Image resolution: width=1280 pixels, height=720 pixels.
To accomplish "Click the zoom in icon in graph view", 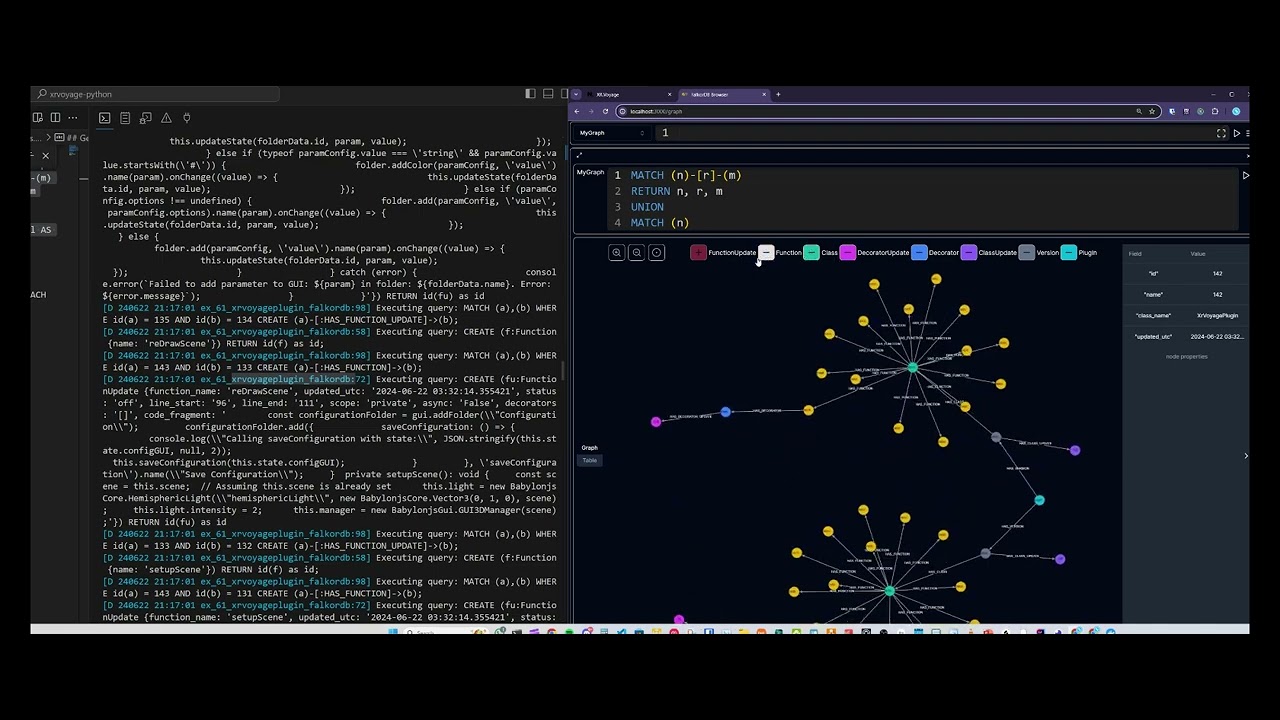I will [616, 253].
